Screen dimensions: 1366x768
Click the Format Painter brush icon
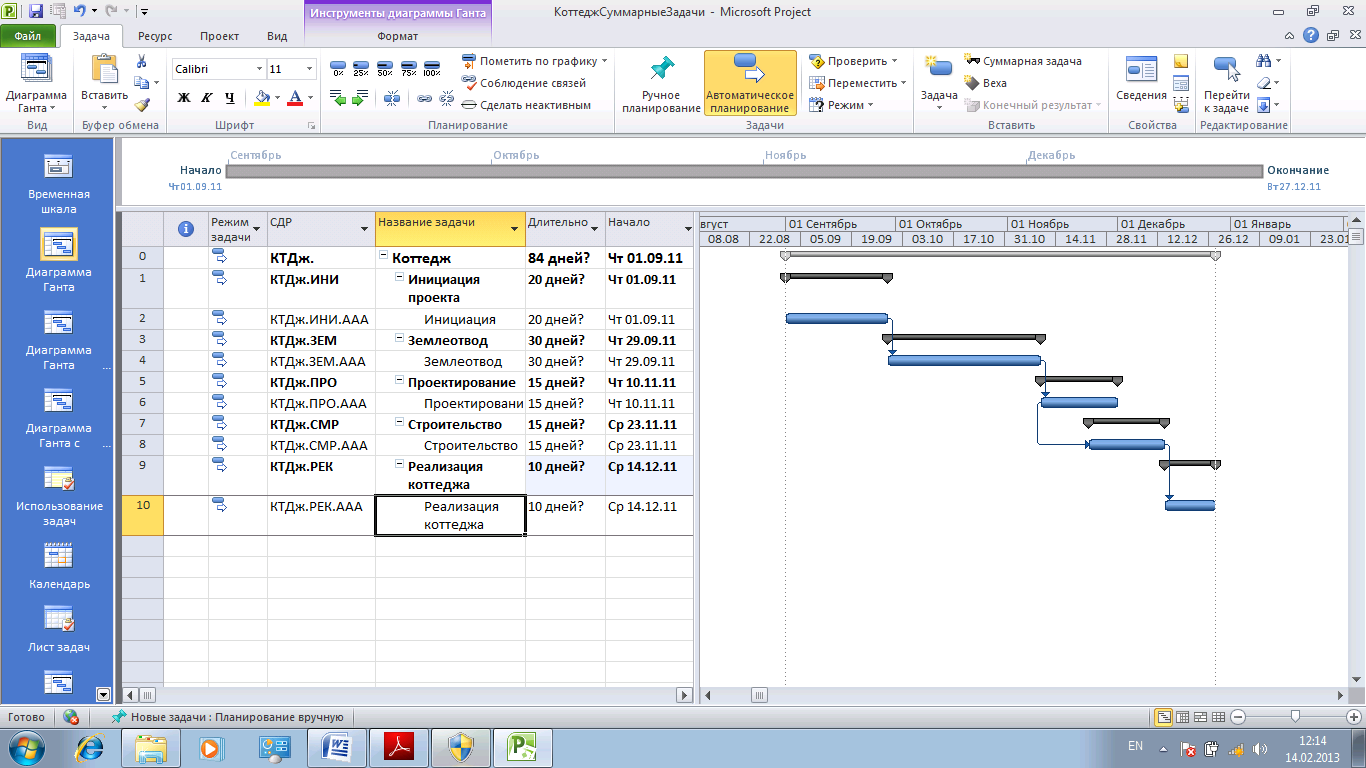tap(142, 103)
